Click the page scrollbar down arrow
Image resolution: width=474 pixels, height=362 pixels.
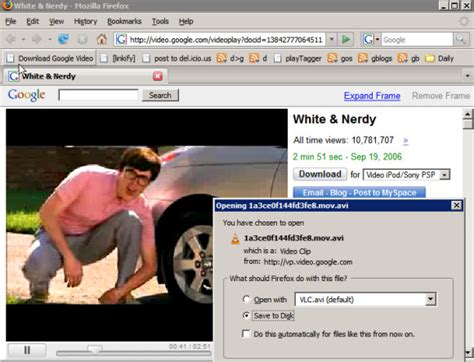[x=468, y=353]
